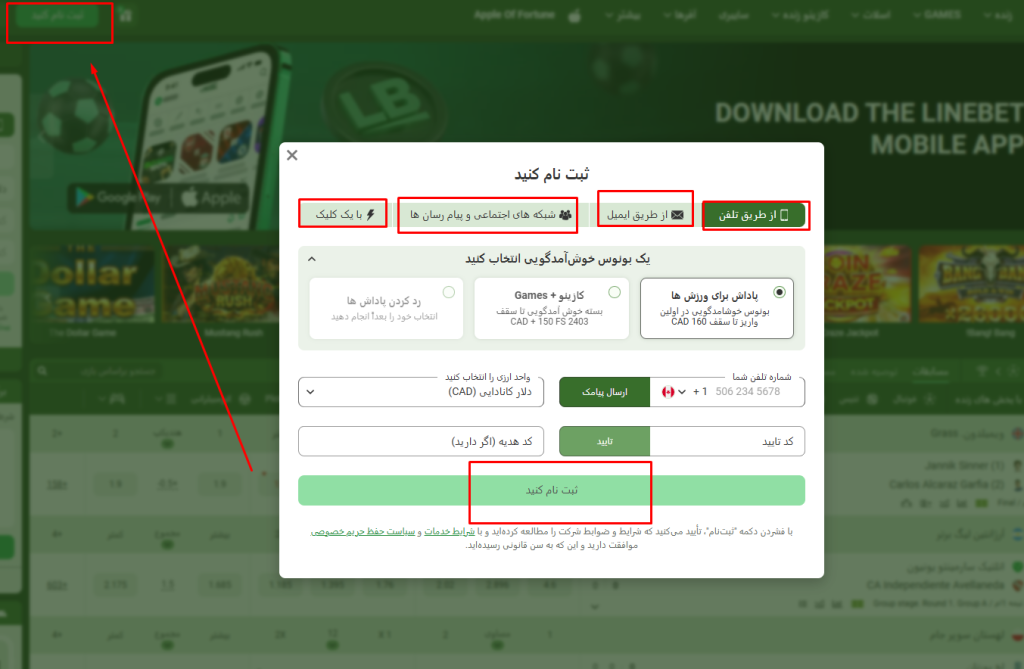Open the country code dropdown arrow
This screenshot has height=669, width=1024.
pyautogui.click(x=682, y=392)
